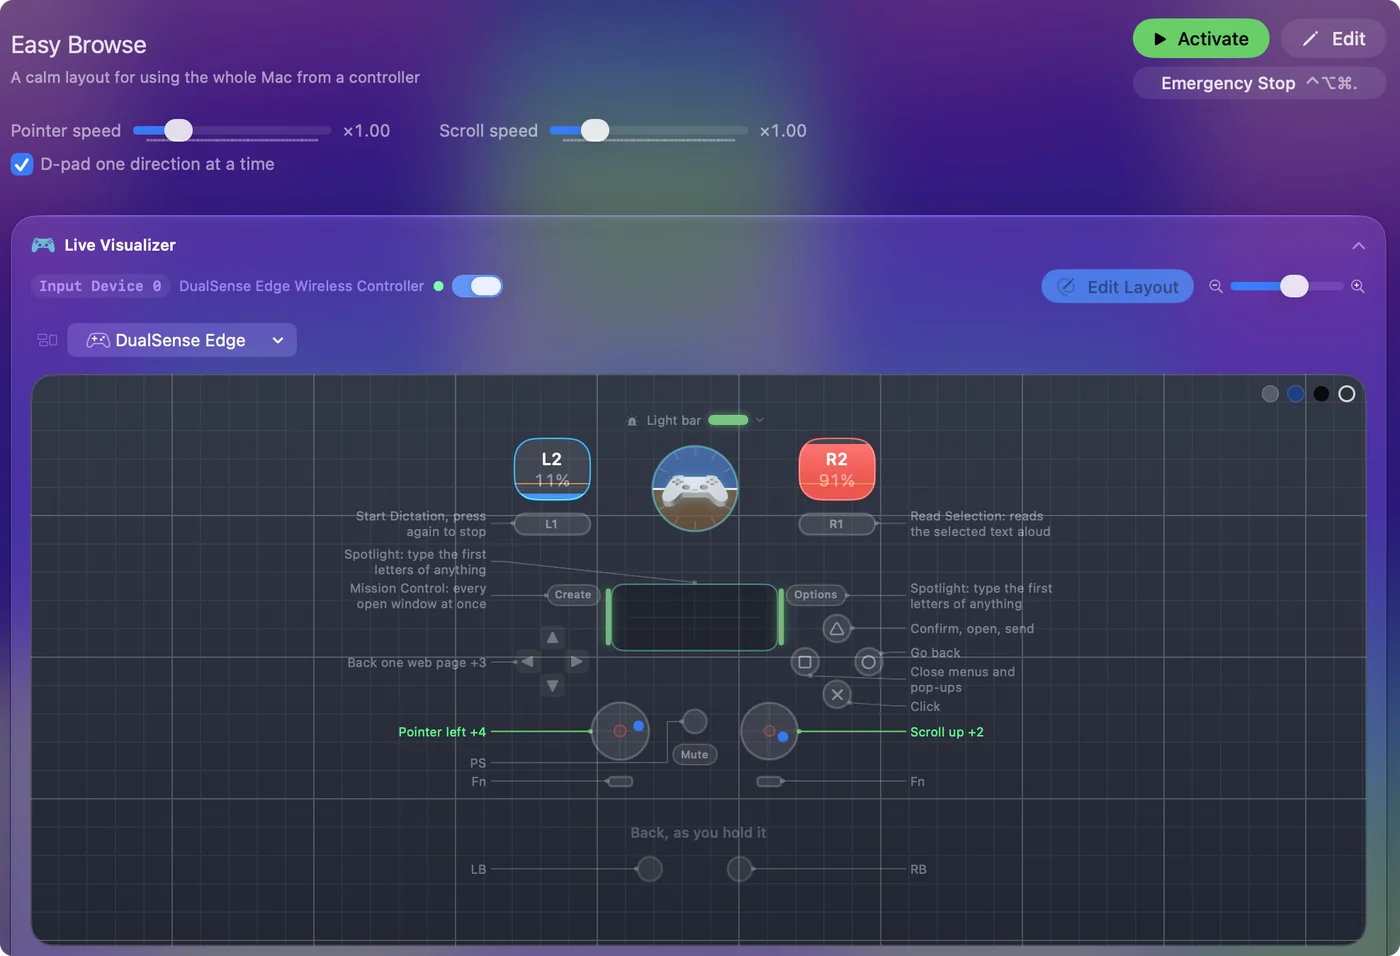1400x956 pixels.
Task: Click the Activate button
Action: (1201, 39)
